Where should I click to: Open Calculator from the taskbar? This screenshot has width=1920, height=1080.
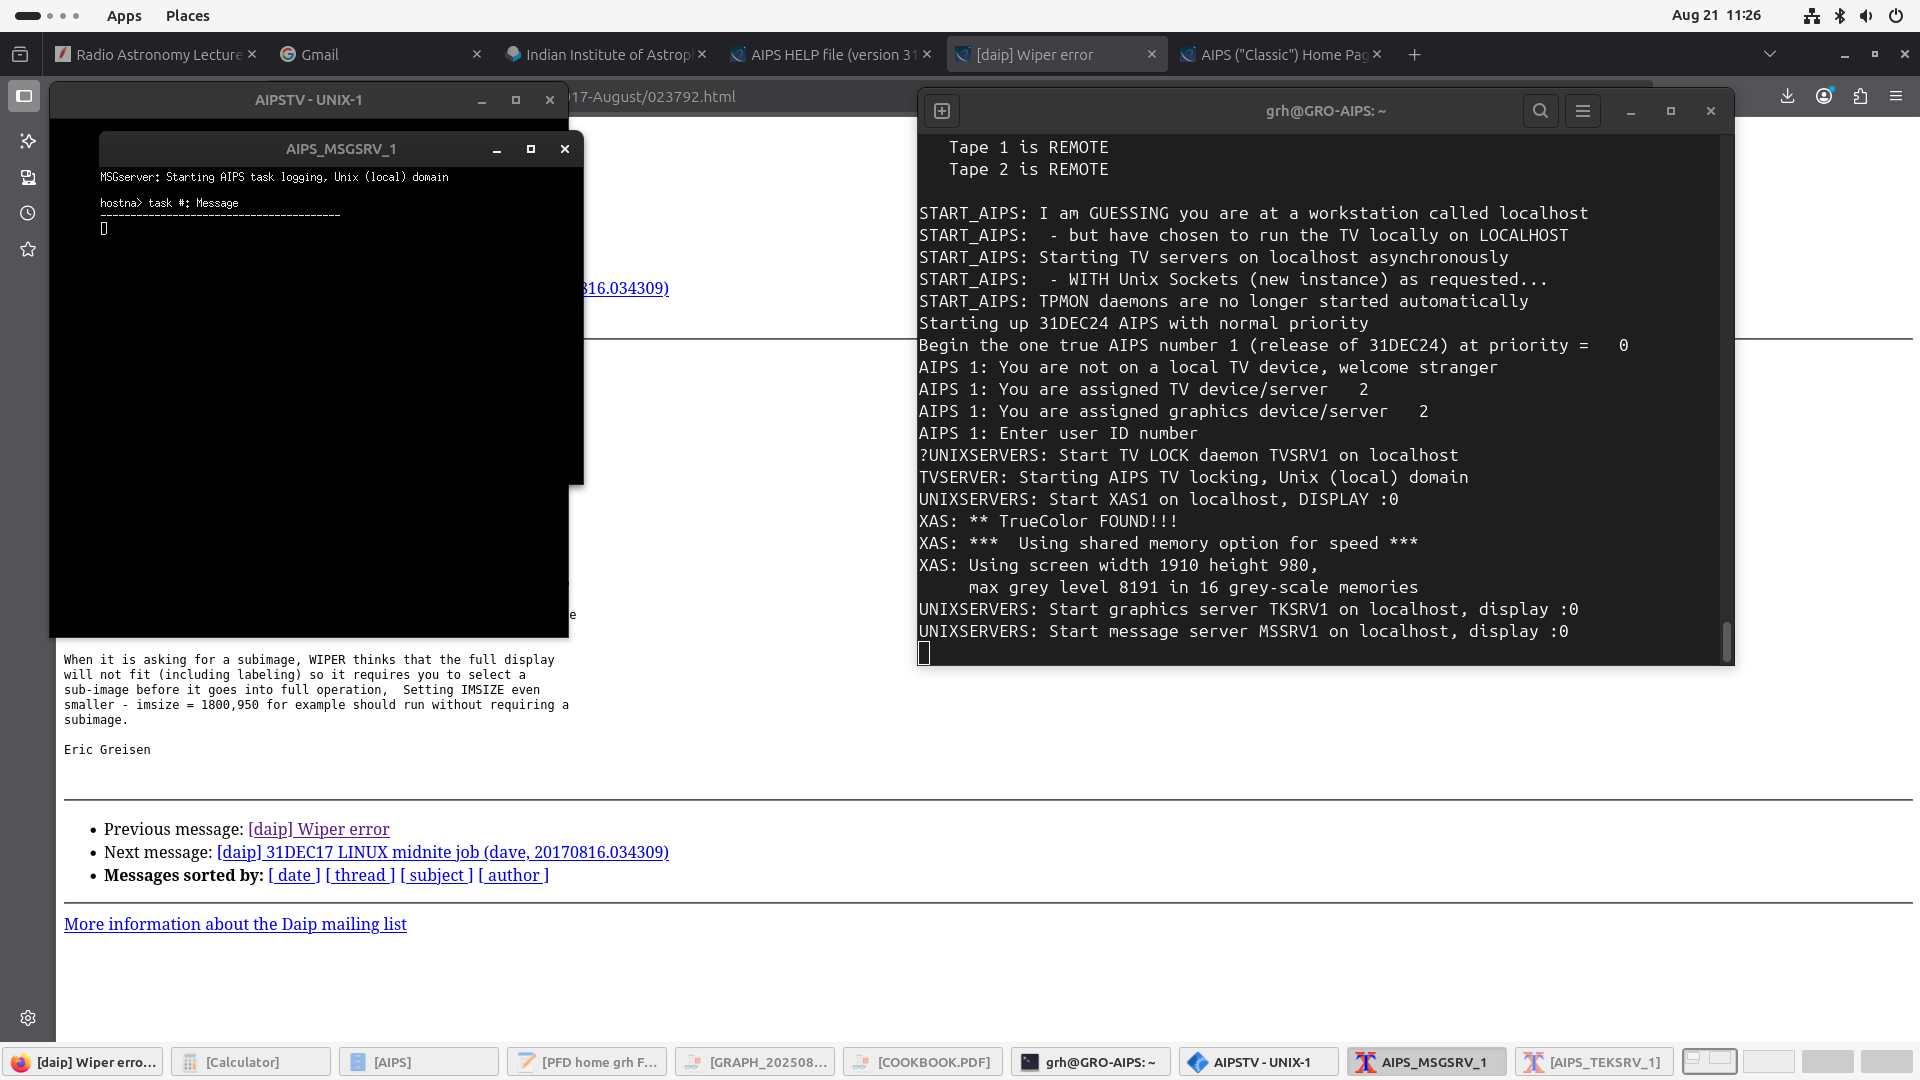click(x=250, y=1062)
